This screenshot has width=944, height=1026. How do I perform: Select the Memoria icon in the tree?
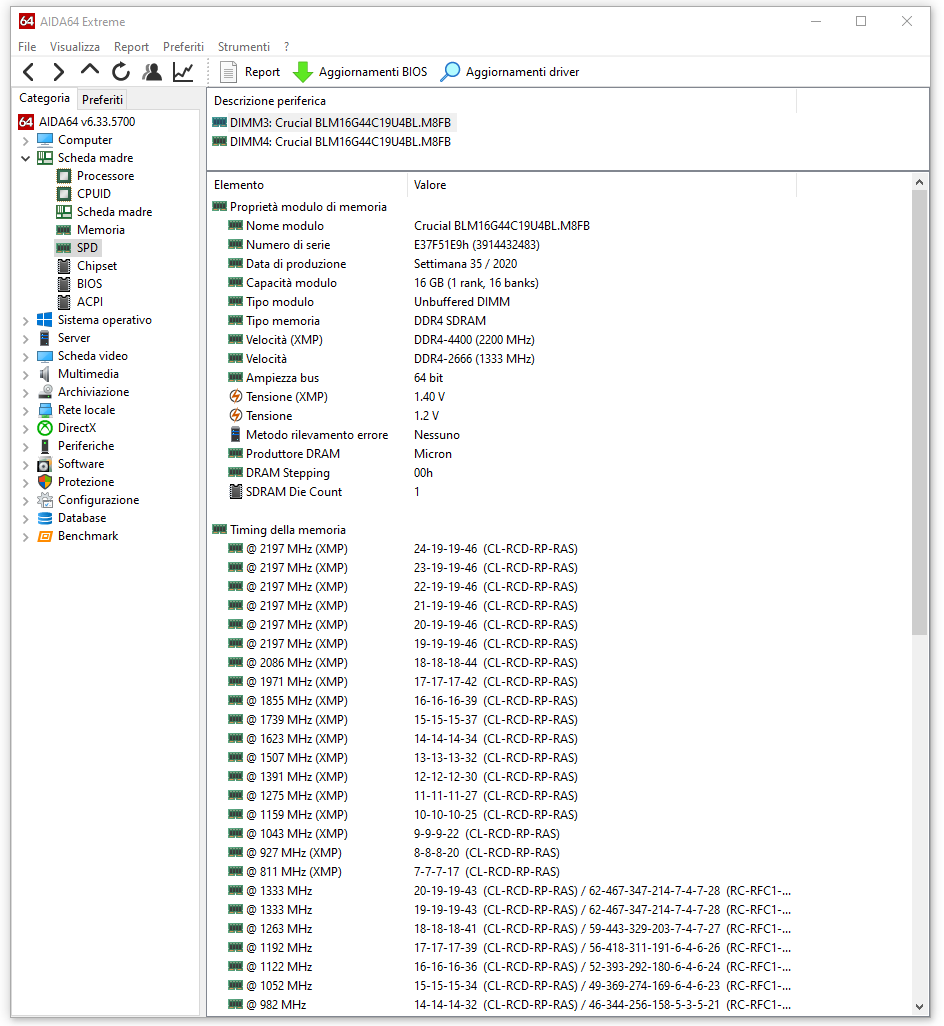(63, 230)
